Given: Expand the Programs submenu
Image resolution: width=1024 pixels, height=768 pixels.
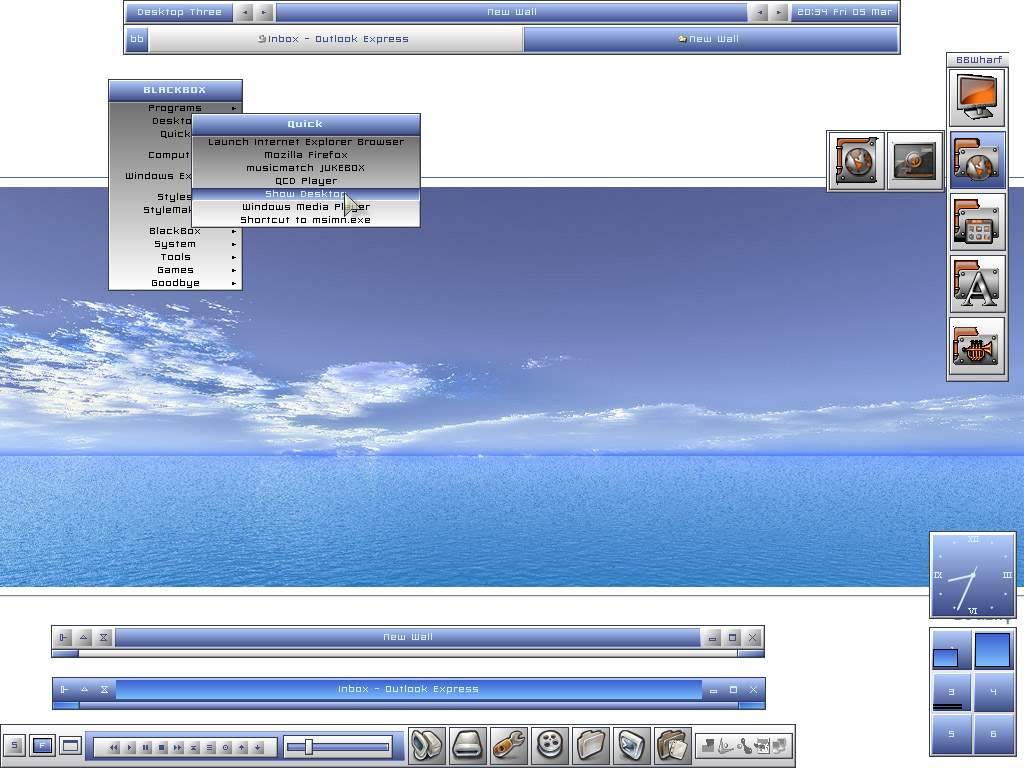Looking at the screenshot, I should click(175, 108).
